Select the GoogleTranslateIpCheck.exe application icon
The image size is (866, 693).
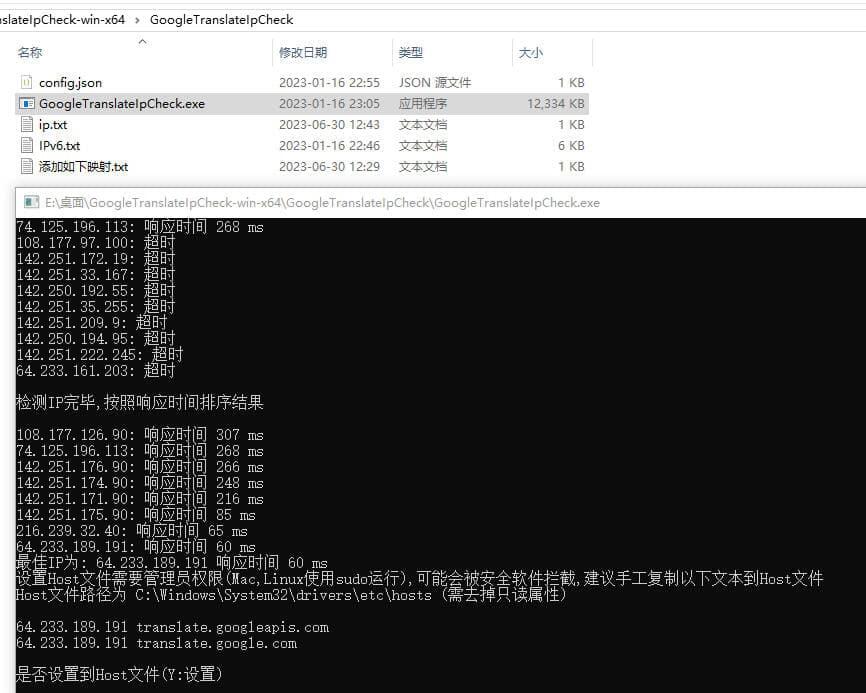[27, 103]
